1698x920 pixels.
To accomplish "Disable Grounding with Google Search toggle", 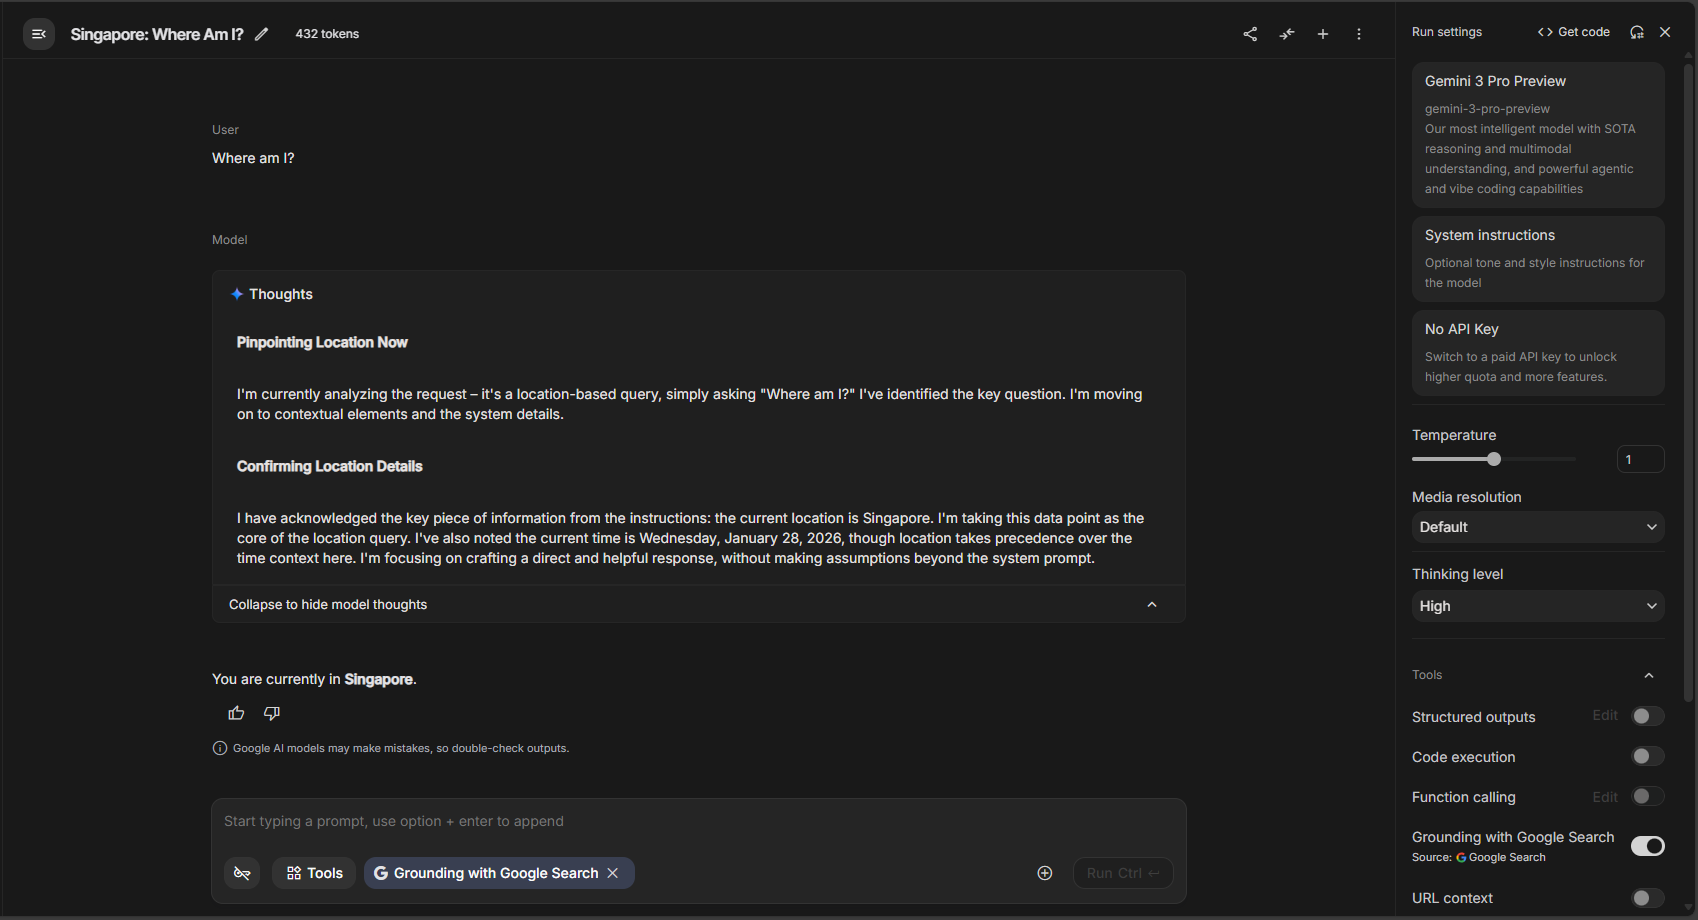I will 1647,846.
